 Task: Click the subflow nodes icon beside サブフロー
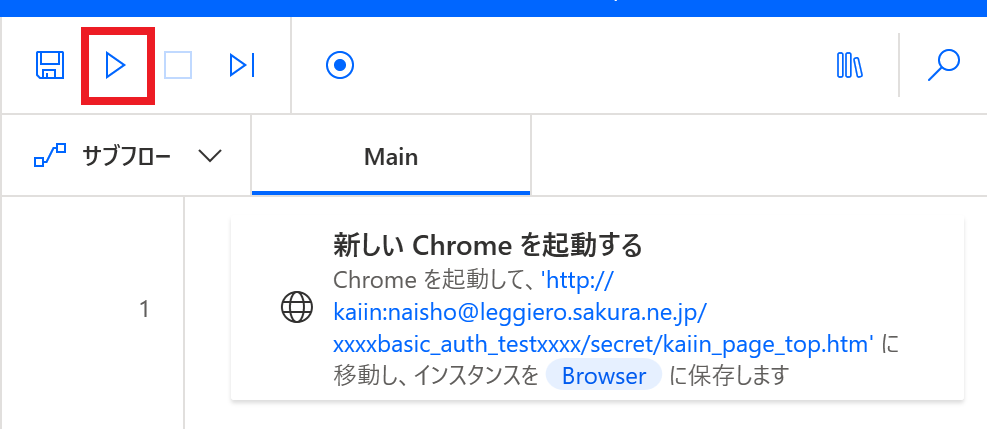click(x=50, y=156)
